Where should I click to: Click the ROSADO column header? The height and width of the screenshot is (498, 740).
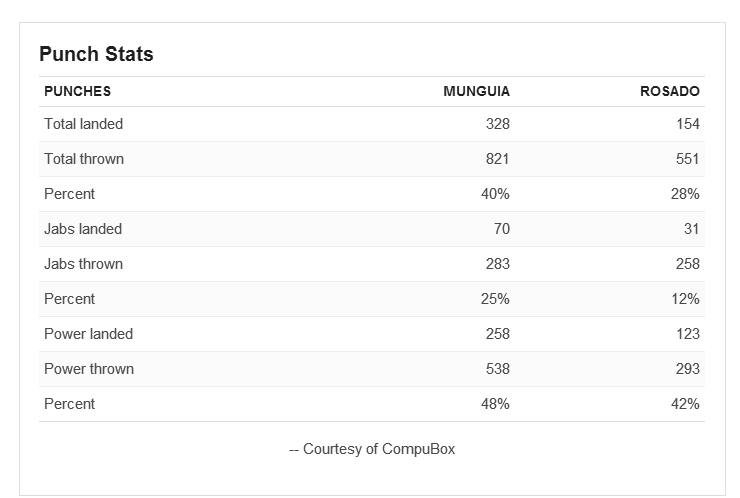coord(670,91)
